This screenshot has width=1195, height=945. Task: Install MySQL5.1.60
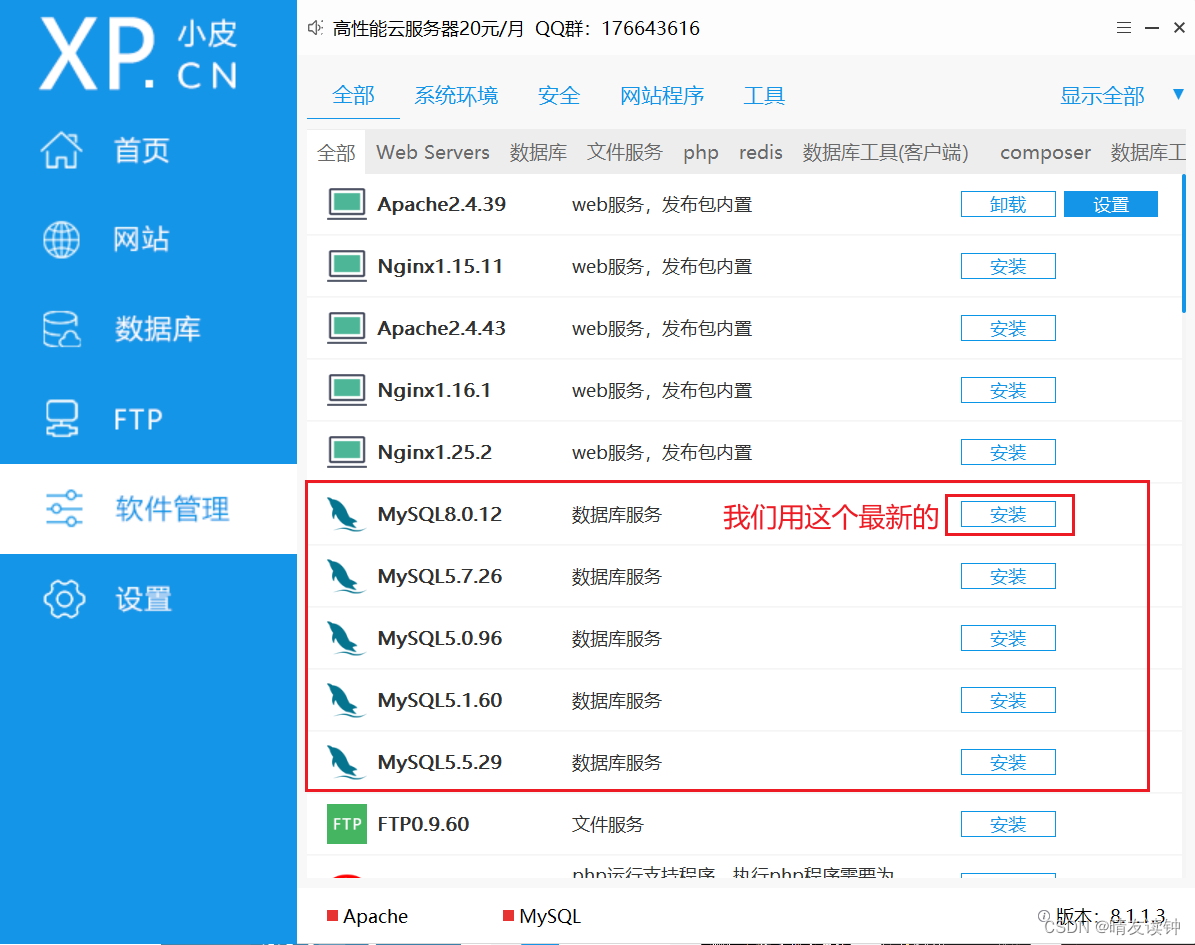tap(1008, 700)
